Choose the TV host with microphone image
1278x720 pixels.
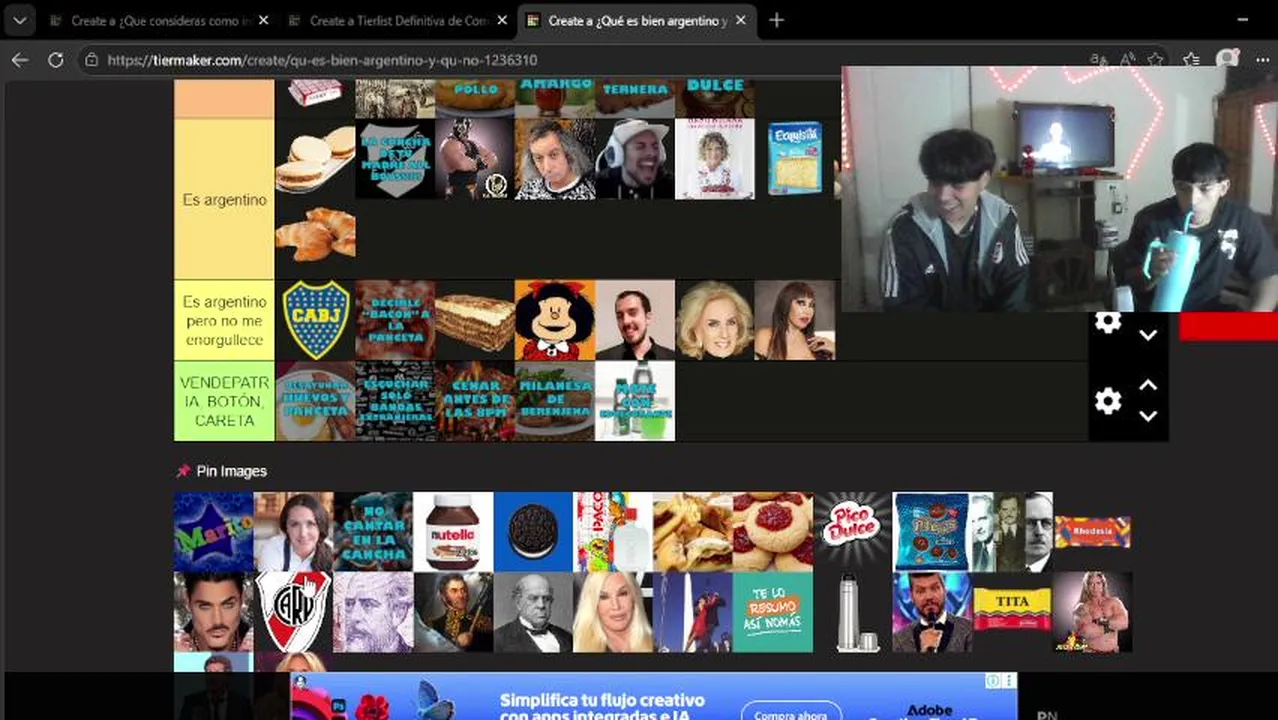932,612
